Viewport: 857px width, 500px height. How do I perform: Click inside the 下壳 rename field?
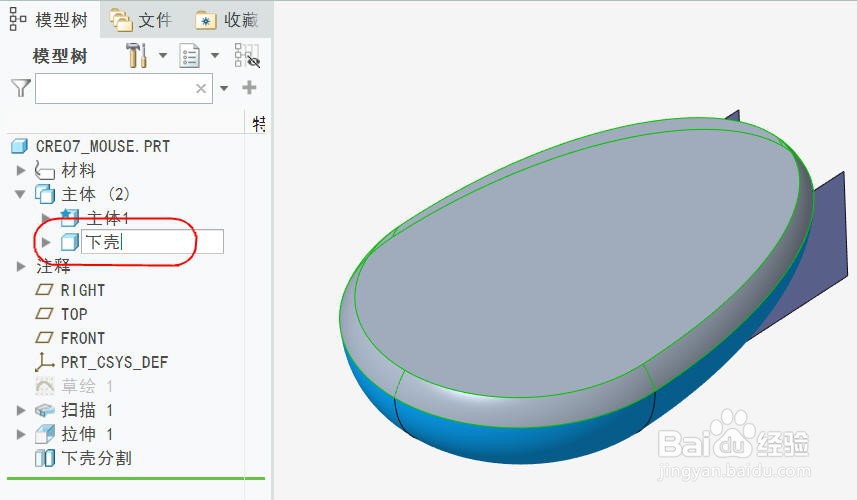coord(152,242)
